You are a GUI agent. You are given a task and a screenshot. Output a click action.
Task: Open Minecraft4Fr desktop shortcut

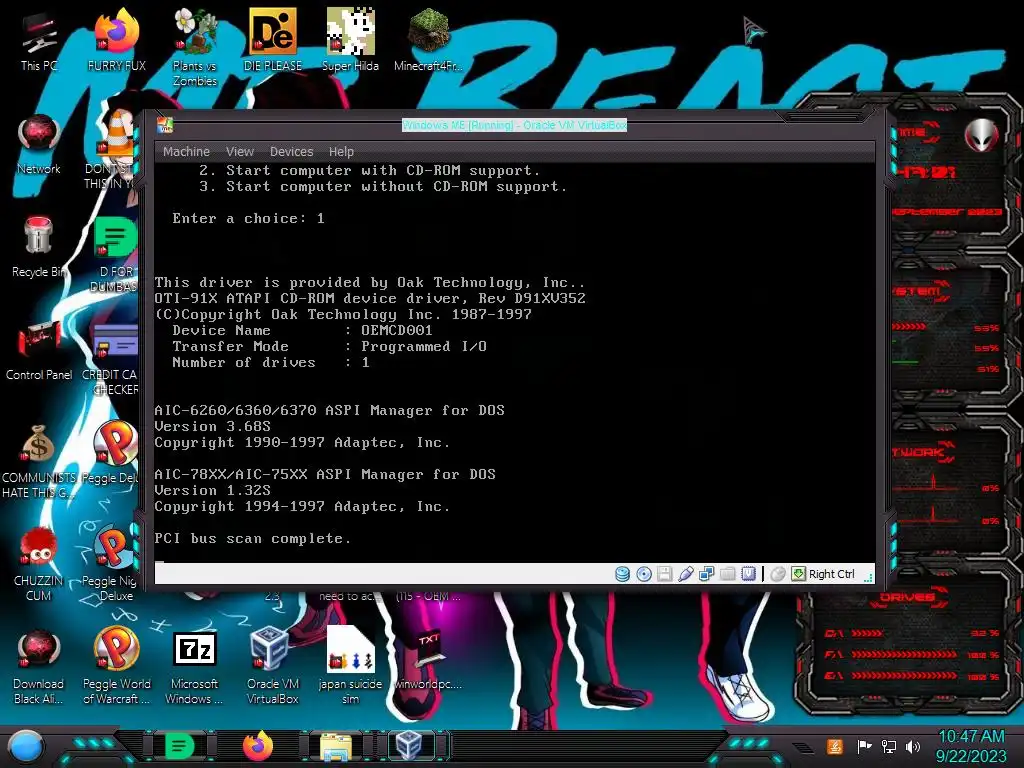(x=428, y=40)
